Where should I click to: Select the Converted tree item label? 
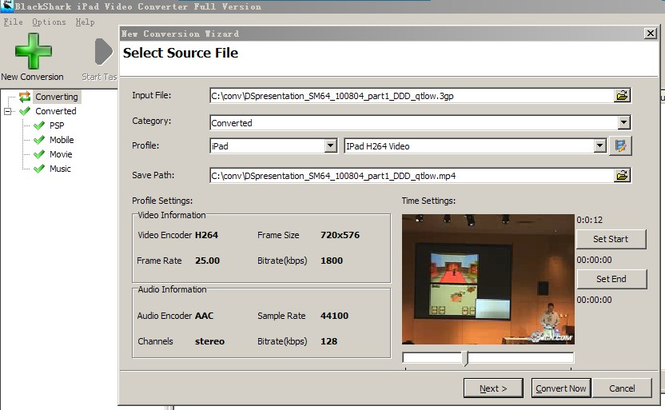click(56, 111)
